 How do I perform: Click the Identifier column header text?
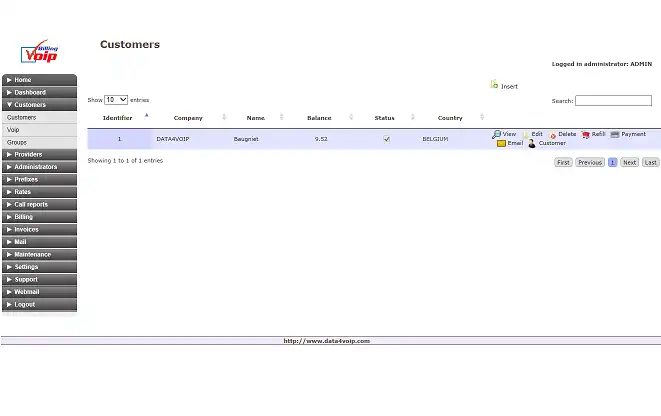pos(118,118)
